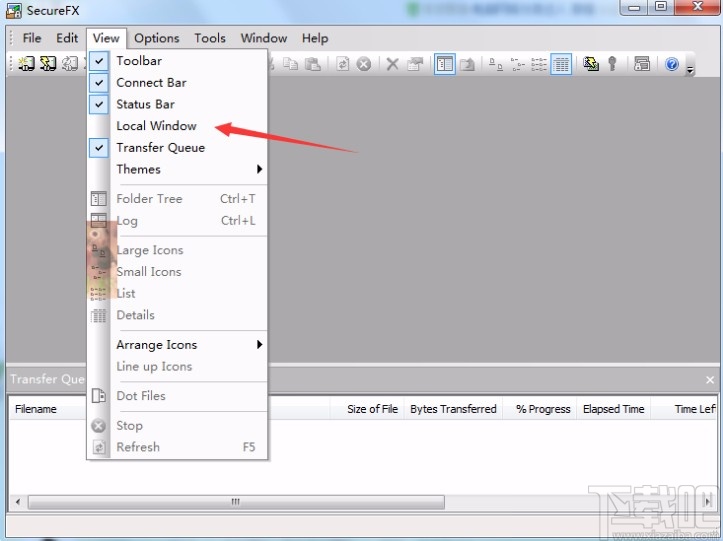Click the Refresh icon in the toolbar
Image resolution: width=723 pixels, height=541 pixels.
pyautogui.click(x=342, y=64)
